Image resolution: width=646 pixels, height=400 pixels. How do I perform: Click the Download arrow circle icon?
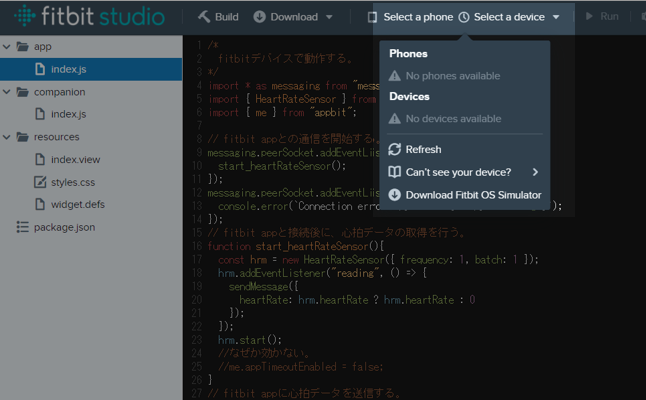260,16
